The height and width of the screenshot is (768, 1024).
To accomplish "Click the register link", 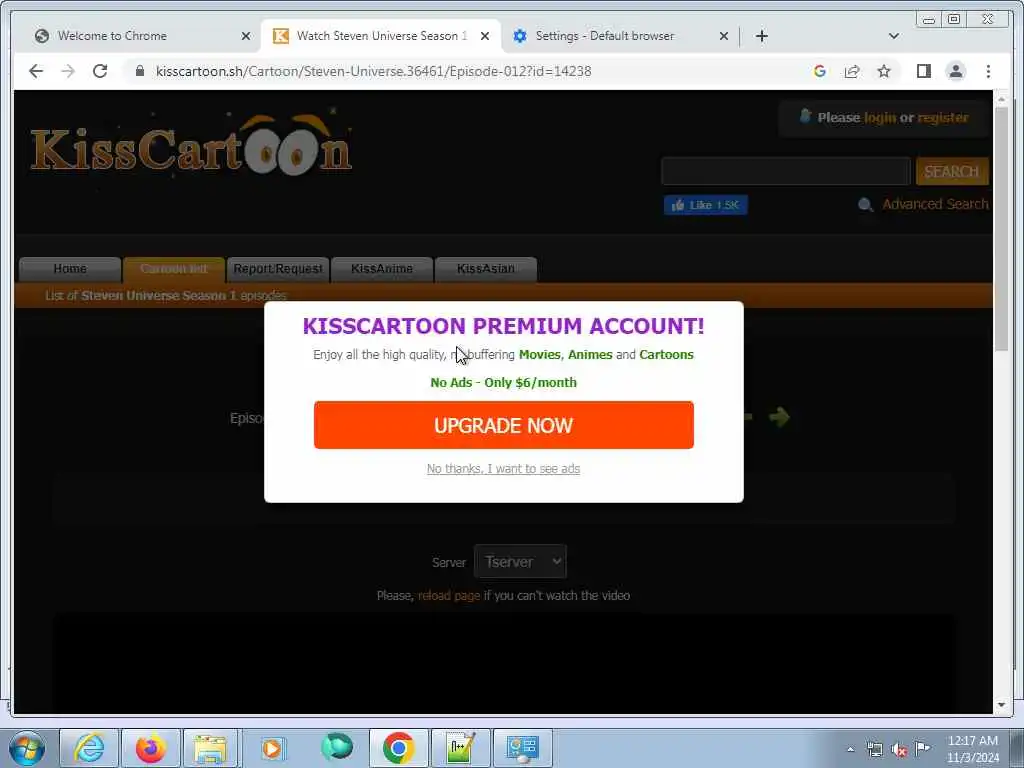I will (x=942, y=118).
